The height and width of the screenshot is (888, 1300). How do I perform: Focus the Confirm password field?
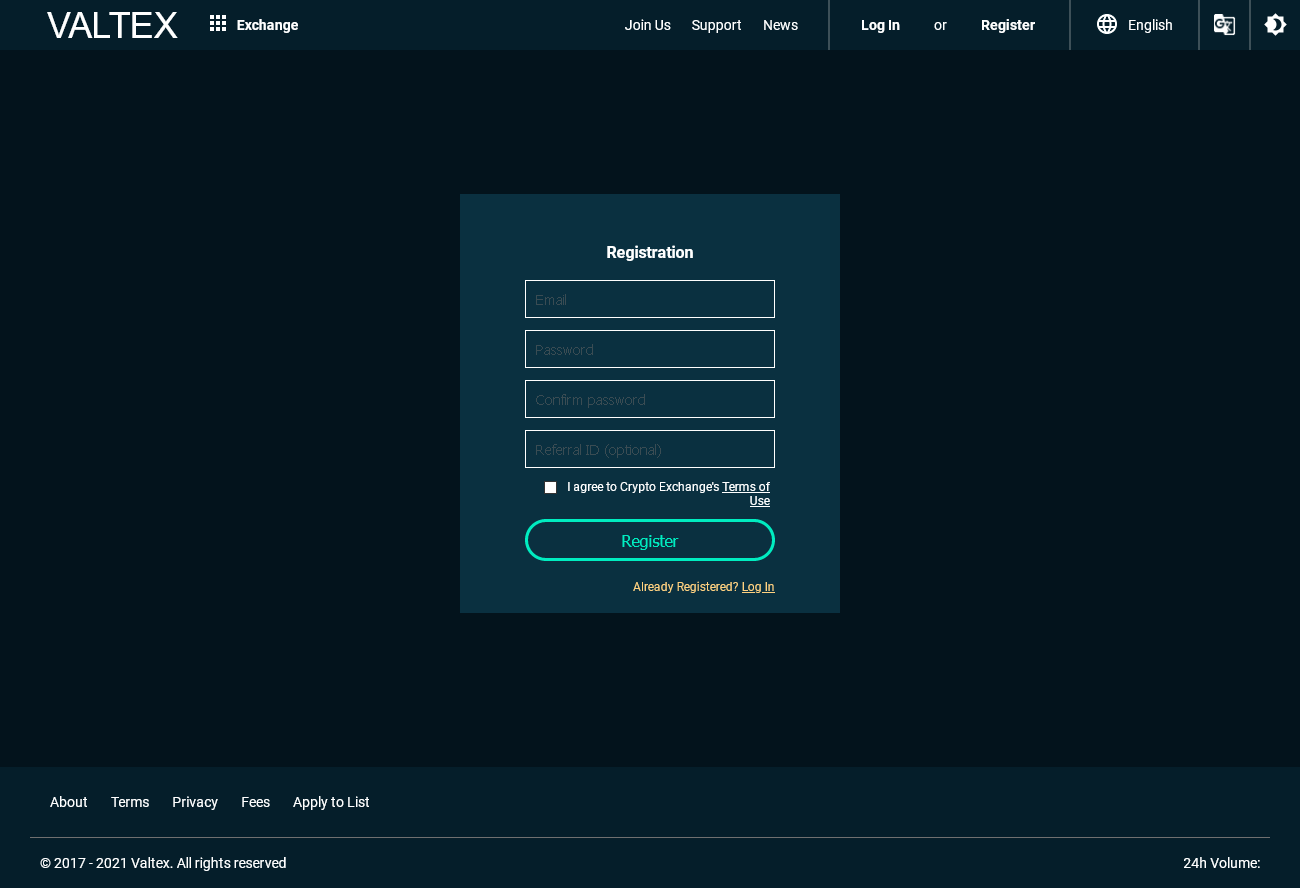(x=650, y=399)
